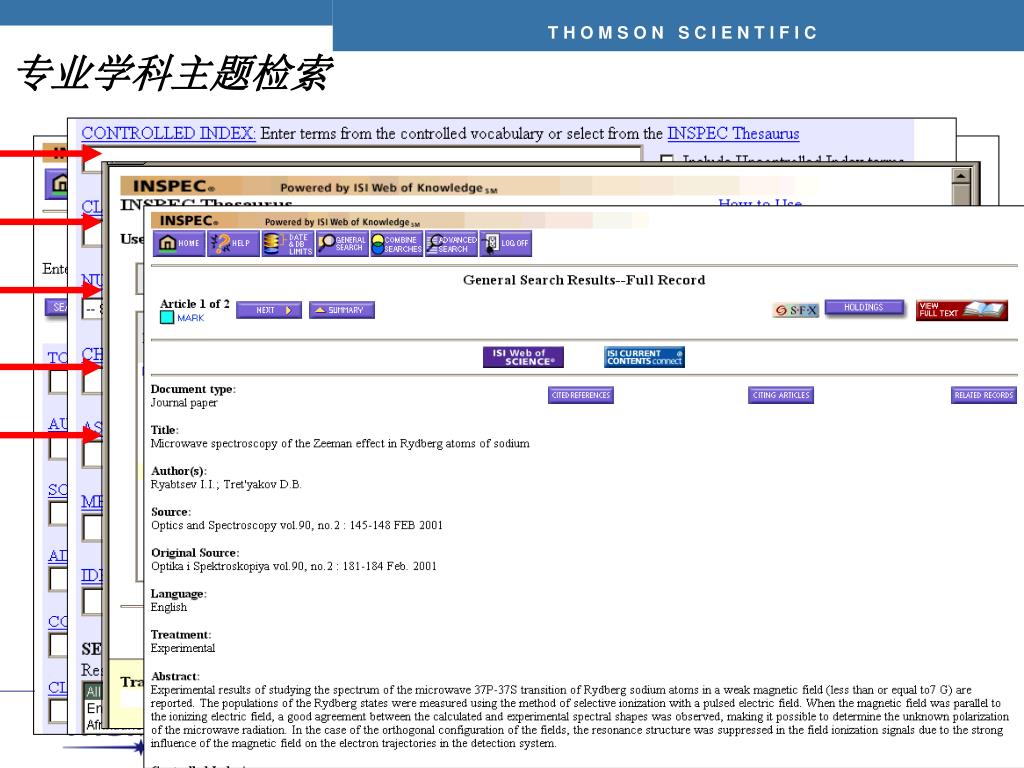View CITED REFERENCES
The height and width of the screenshot is (768, 1024).
click(581, 395)
